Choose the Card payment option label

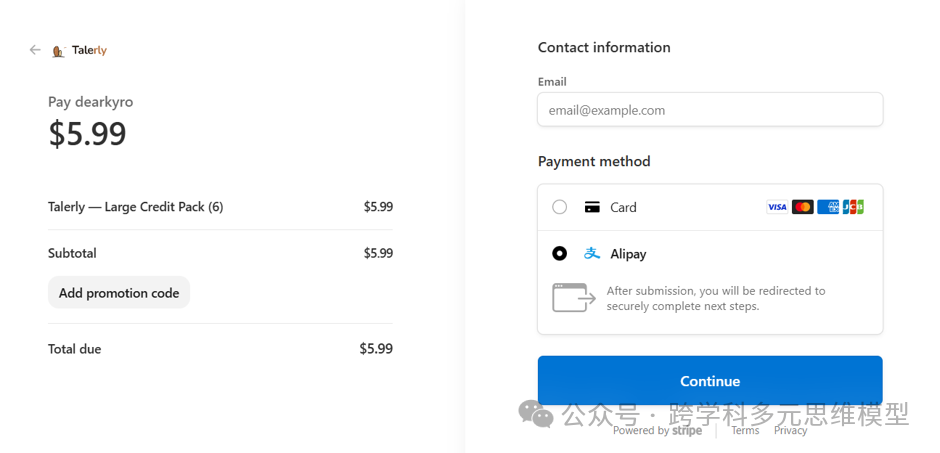click(x=623, y=207)
